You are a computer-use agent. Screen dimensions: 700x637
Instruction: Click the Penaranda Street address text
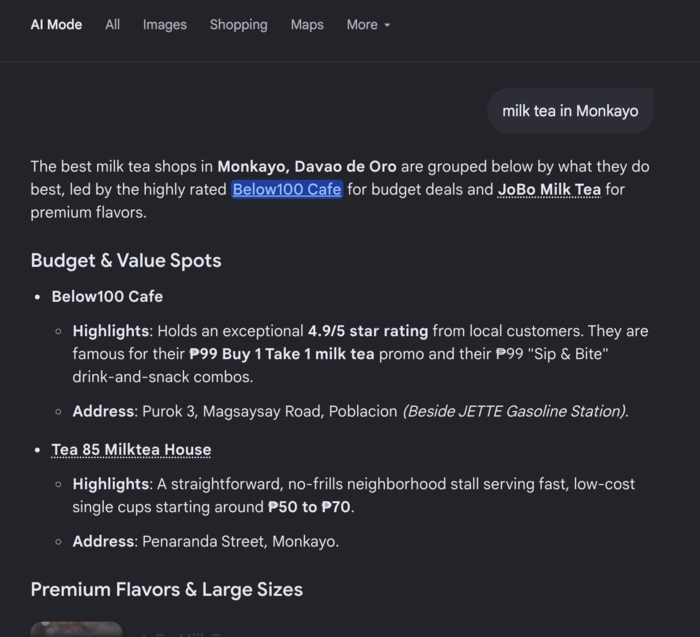pyautogui.click(x=241, y=541)
